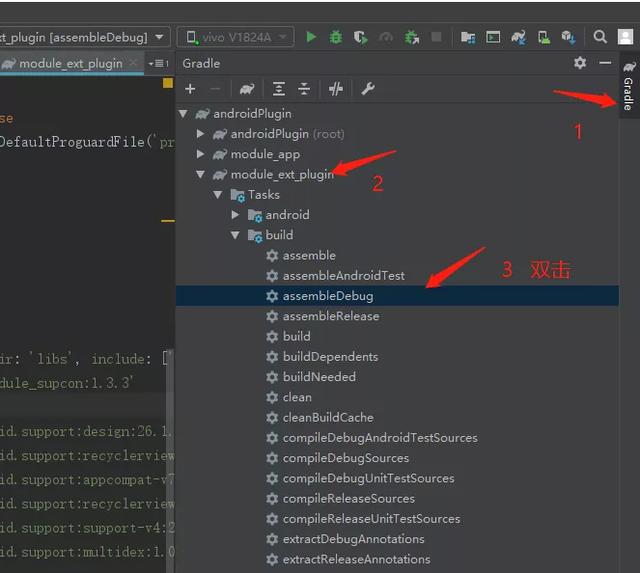The height and width of the screenshot is (573, 640).
Task: Add a Gradle project with the plus icon
Action: [x=190, y=89]
